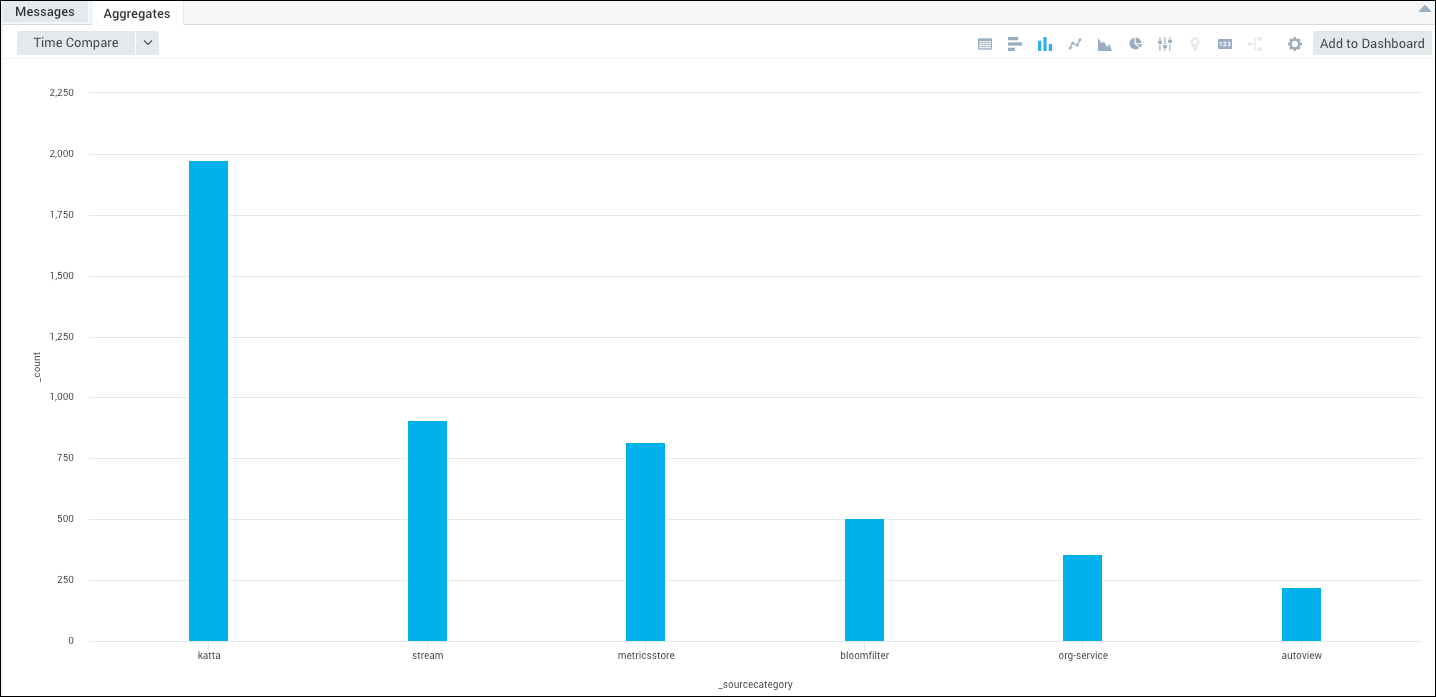Click the stream bar in chart

tap(427, 530)
